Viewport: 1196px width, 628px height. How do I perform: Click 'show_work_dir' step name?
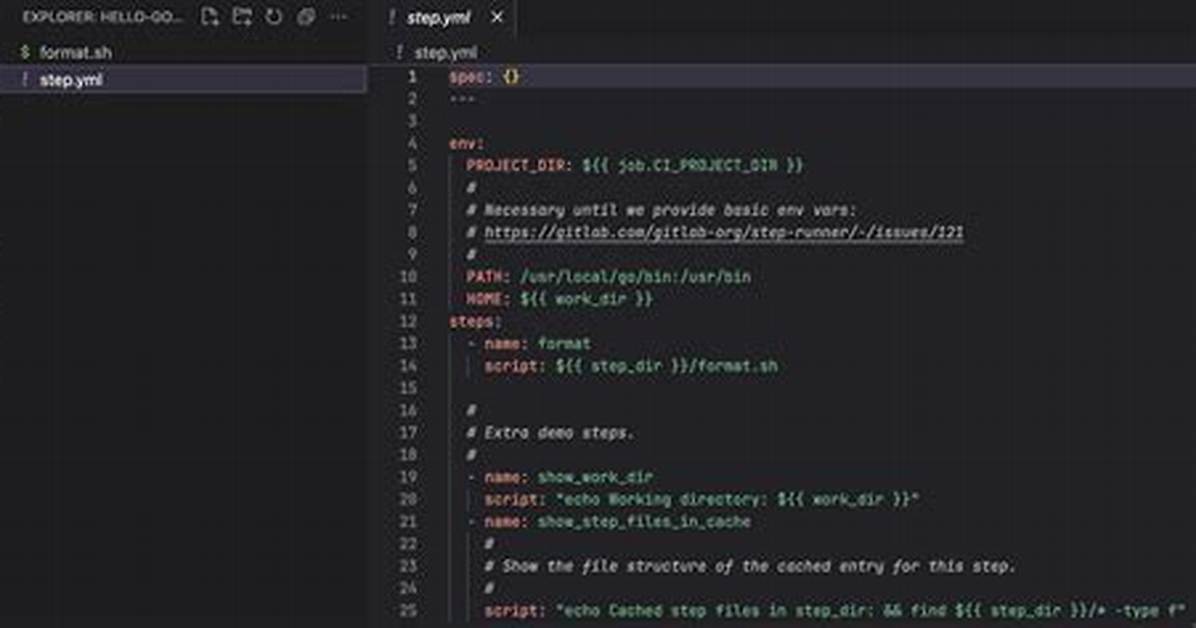[595, 477]
